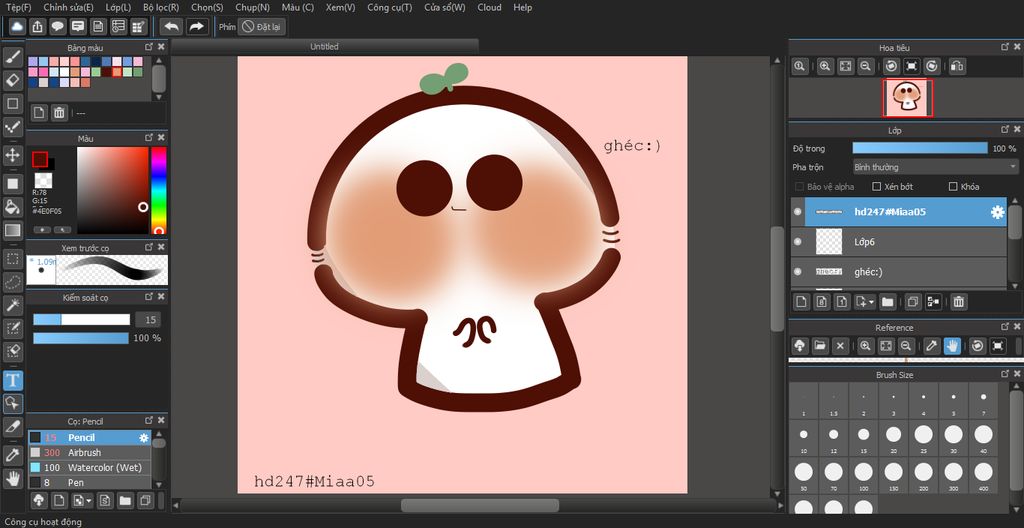This screenshot has width=1024, height=528.
Task: Open the Bộ lọc(R) menu
Action: pos(161,7)
